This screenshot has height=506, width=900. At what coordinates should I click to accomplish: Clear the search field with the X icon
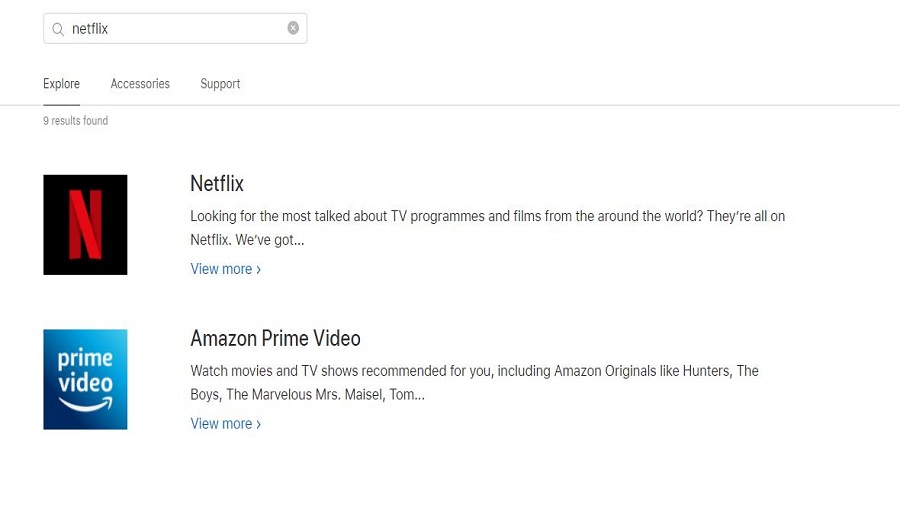pos(293,28)
